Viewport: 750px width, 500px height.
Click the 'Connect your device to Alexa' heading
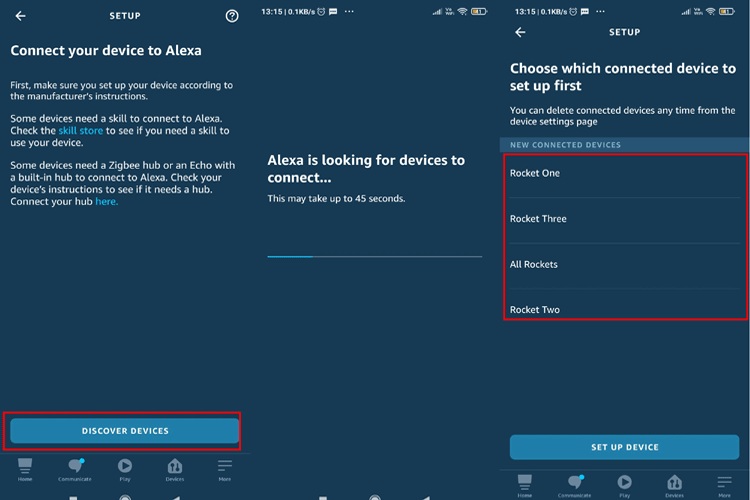[106, 51]
